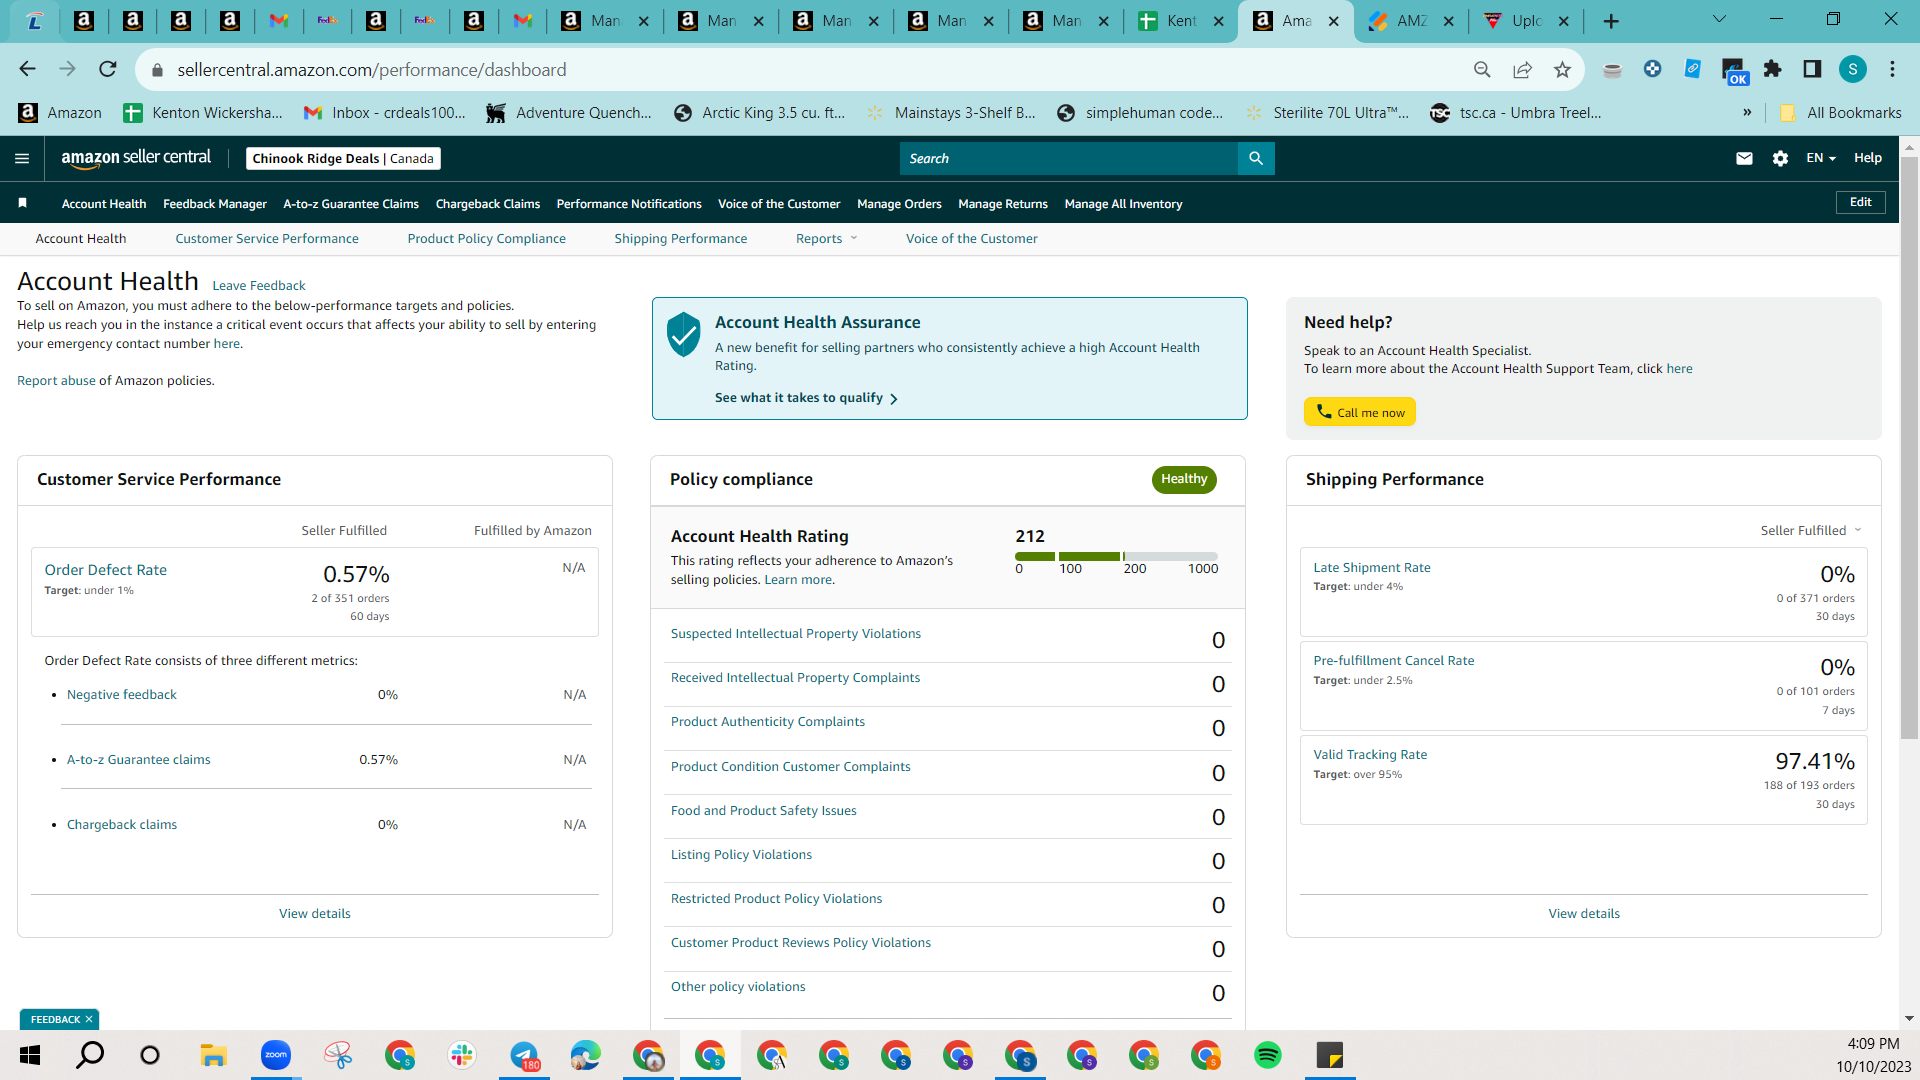The width and height of the screenshot is (1920, 1080).
Task: Open the Seller Fulfilled dropdown in Shipping Performance
Action: (1810, 530)
